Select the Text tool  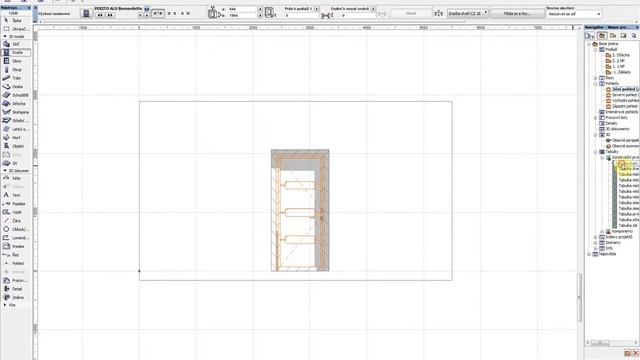click(16, 196)
